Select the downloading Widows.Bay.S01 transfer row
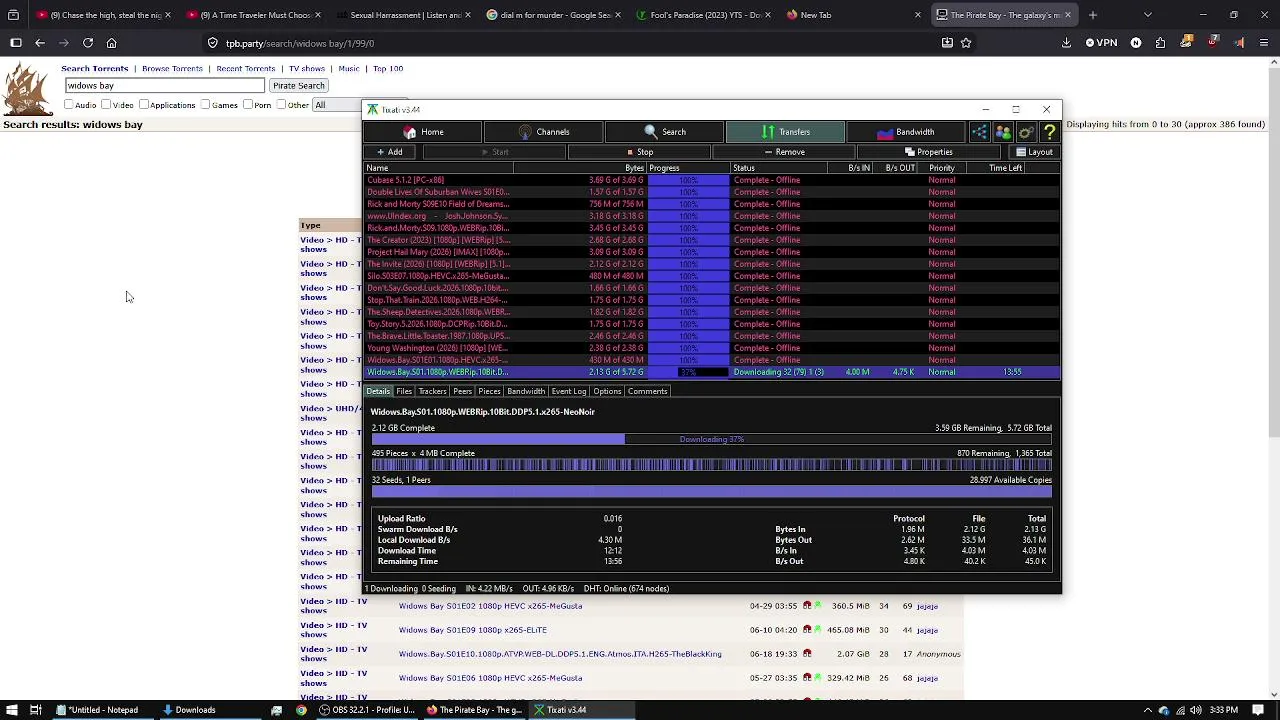This screenshot has width=1280, height=720. coord(711,372)
